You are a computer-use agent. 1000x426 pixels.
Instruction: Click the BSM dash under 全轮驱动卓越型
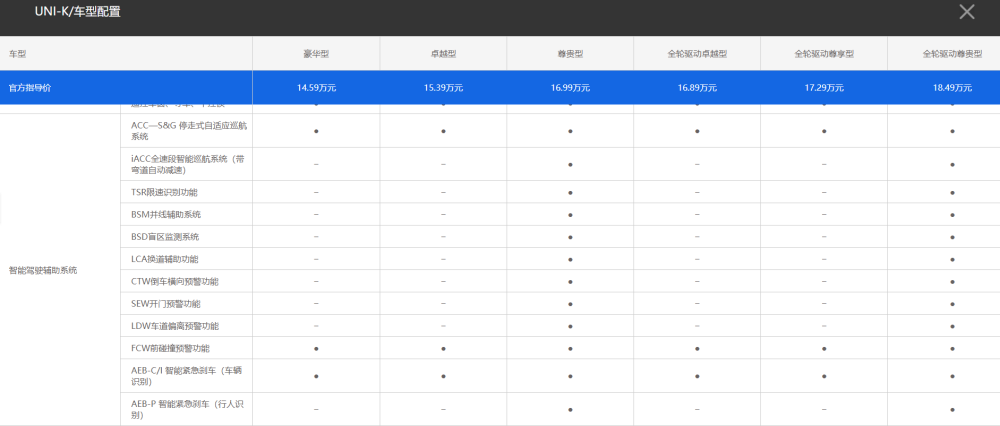(x=697, y=214)
